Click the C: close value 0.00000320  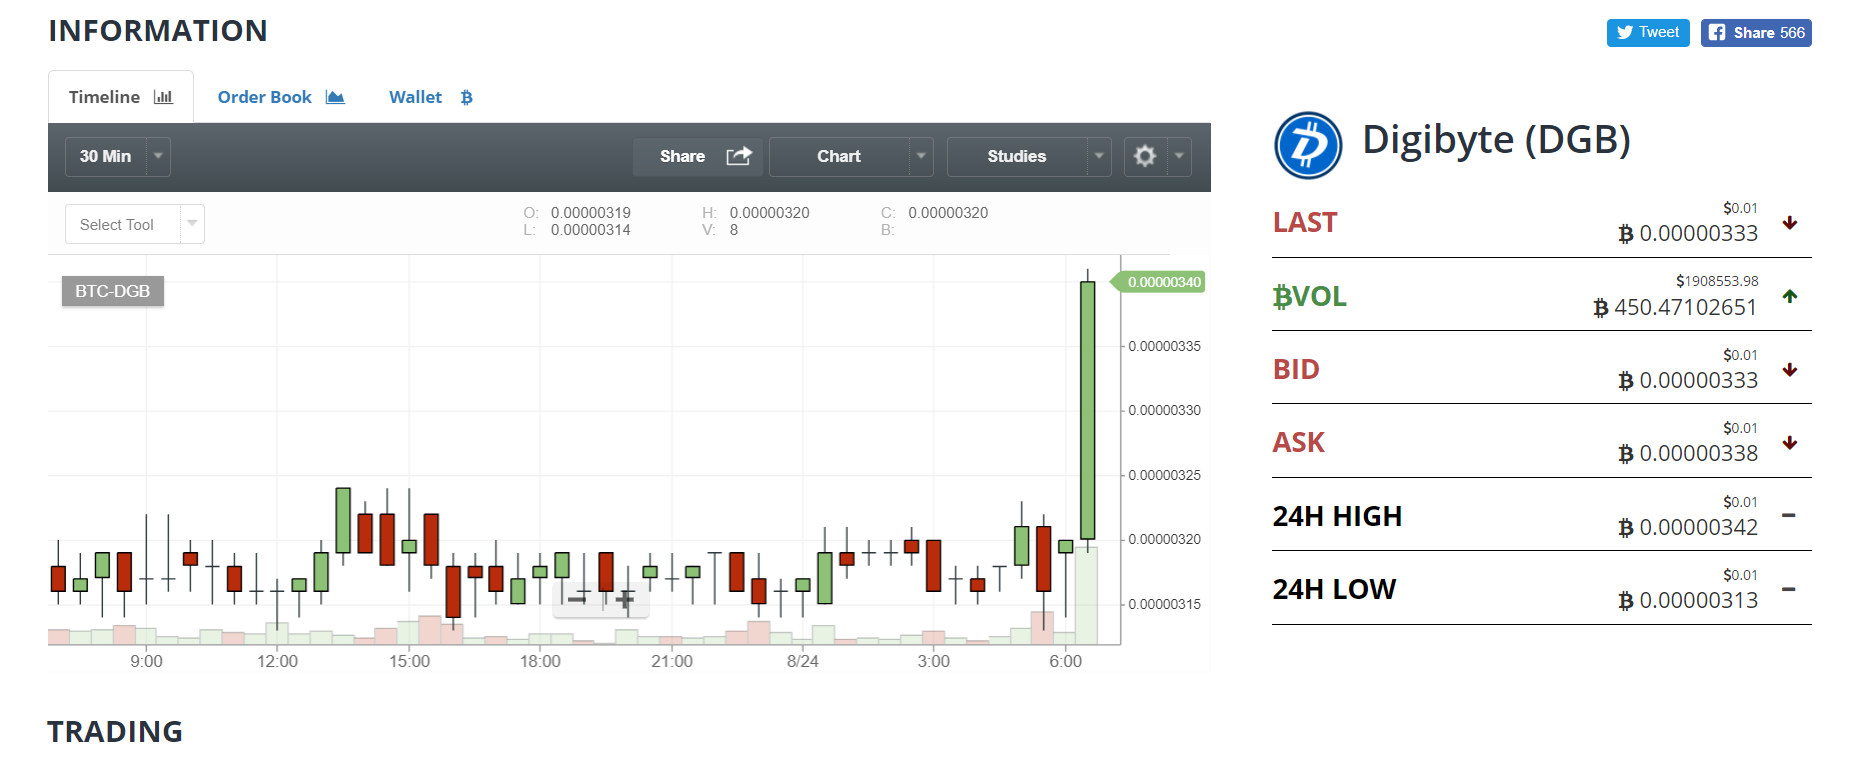(948, 213)
